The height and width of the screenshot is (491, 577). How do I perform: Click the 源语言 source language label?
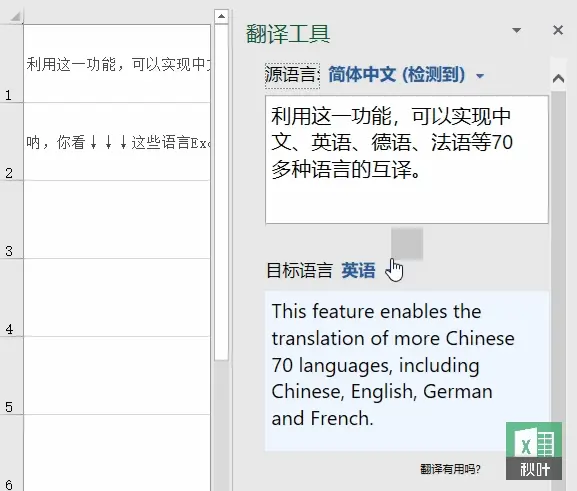[x=292, y=75]
